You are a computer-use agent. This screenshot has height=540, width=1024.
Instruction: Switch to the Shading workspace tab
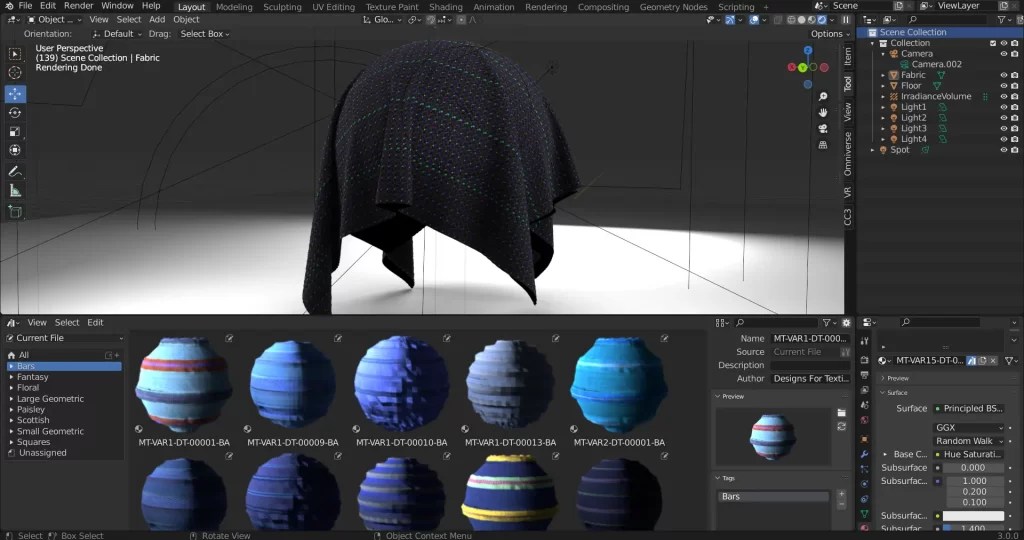pos(445,7)
